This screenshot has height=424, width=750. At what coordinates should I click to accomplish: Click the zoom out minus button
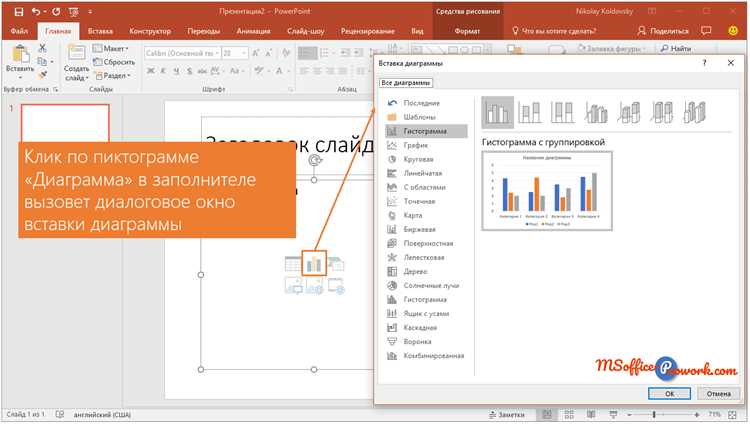(x=629, y=414)
